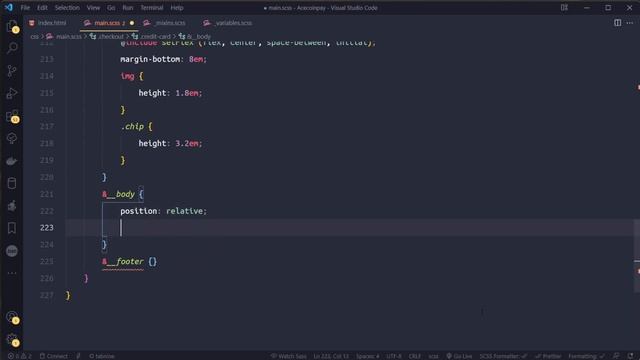Screen dimensions: 640x360
Task: Open the Docker whale icon panel
Action: [x=12, y=161]
